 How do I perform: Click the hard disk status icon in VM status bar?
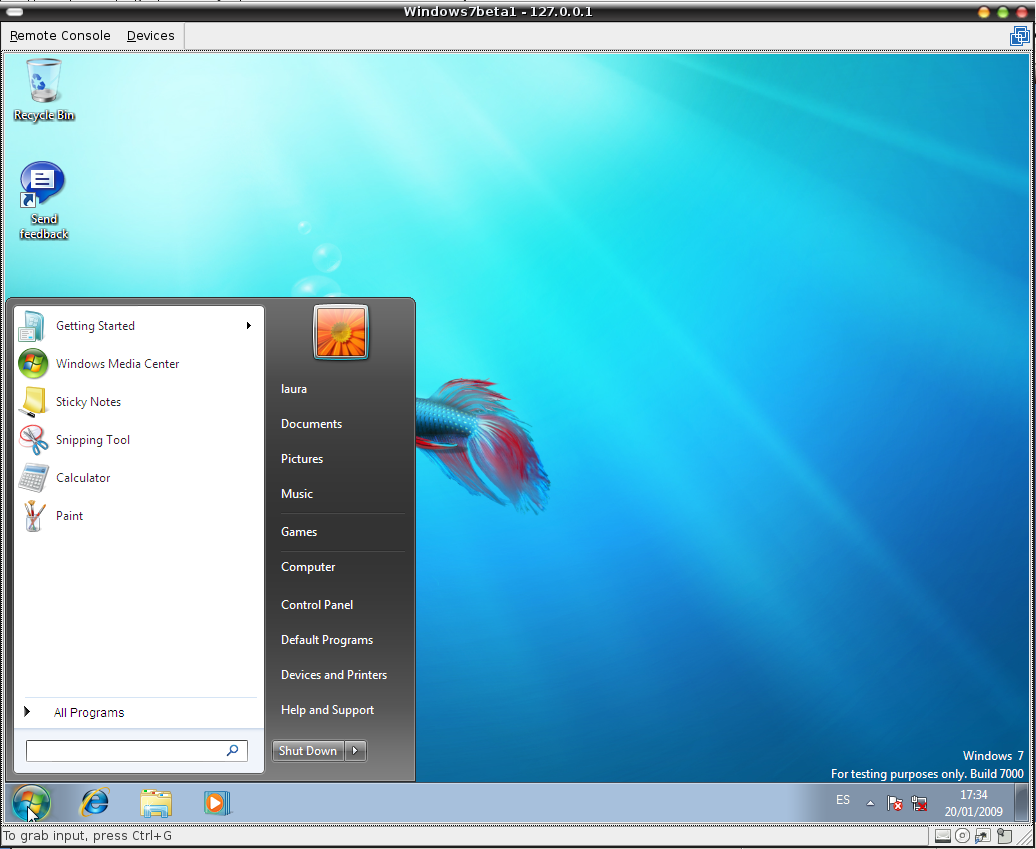point(943,836)
